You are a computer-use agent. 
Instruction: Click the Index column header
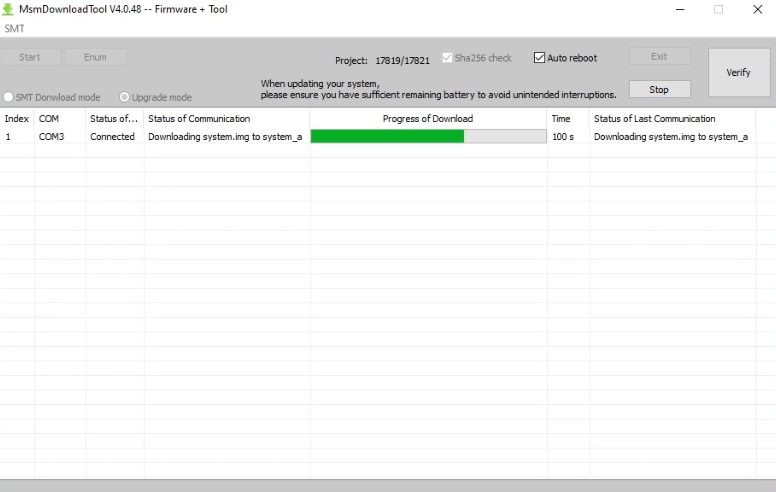pos(17,119)
